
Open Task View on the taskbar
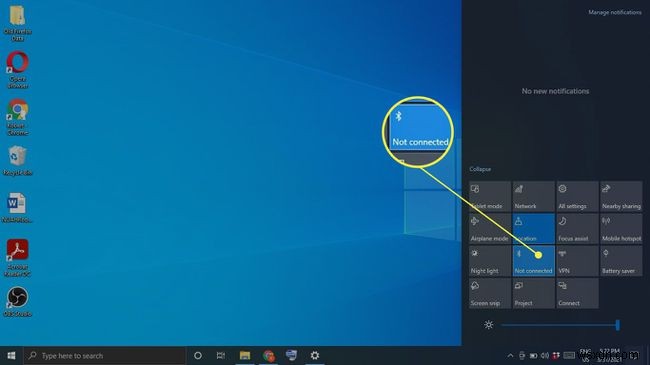click(x=221, y=355)
